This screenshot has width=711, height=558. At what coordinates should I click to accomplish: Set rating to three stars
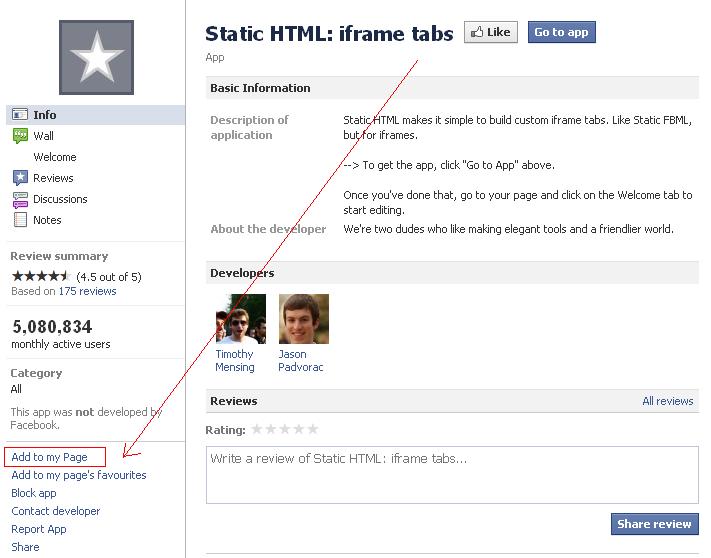click(x=285, y=429)
